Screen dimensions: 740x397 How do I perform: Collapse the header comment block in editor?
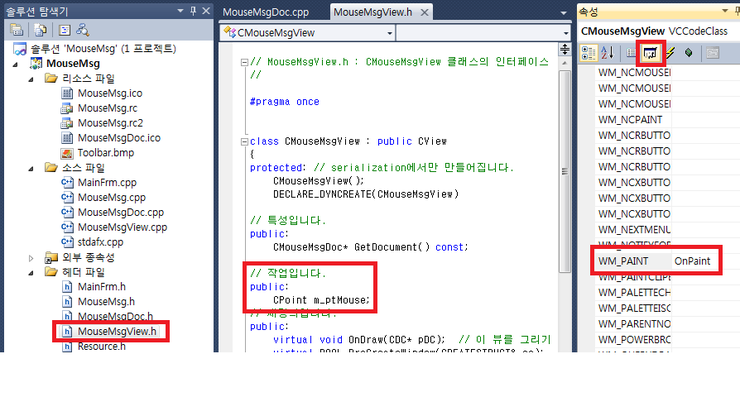coord(244,62)
